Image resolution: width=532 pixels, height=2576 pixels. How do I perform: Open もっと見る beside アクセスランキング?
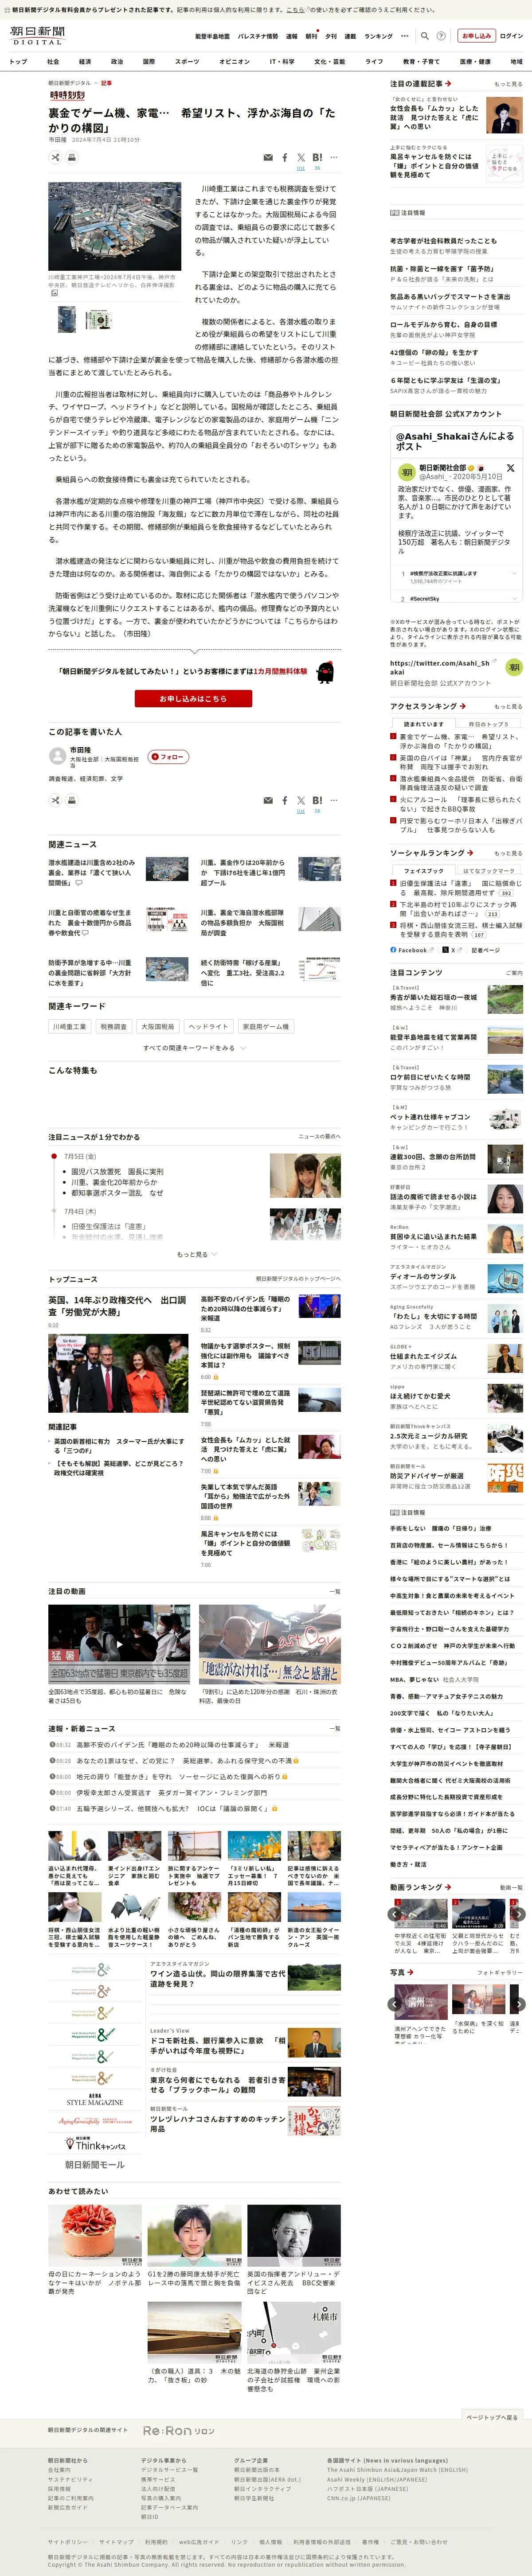(508, 706)
